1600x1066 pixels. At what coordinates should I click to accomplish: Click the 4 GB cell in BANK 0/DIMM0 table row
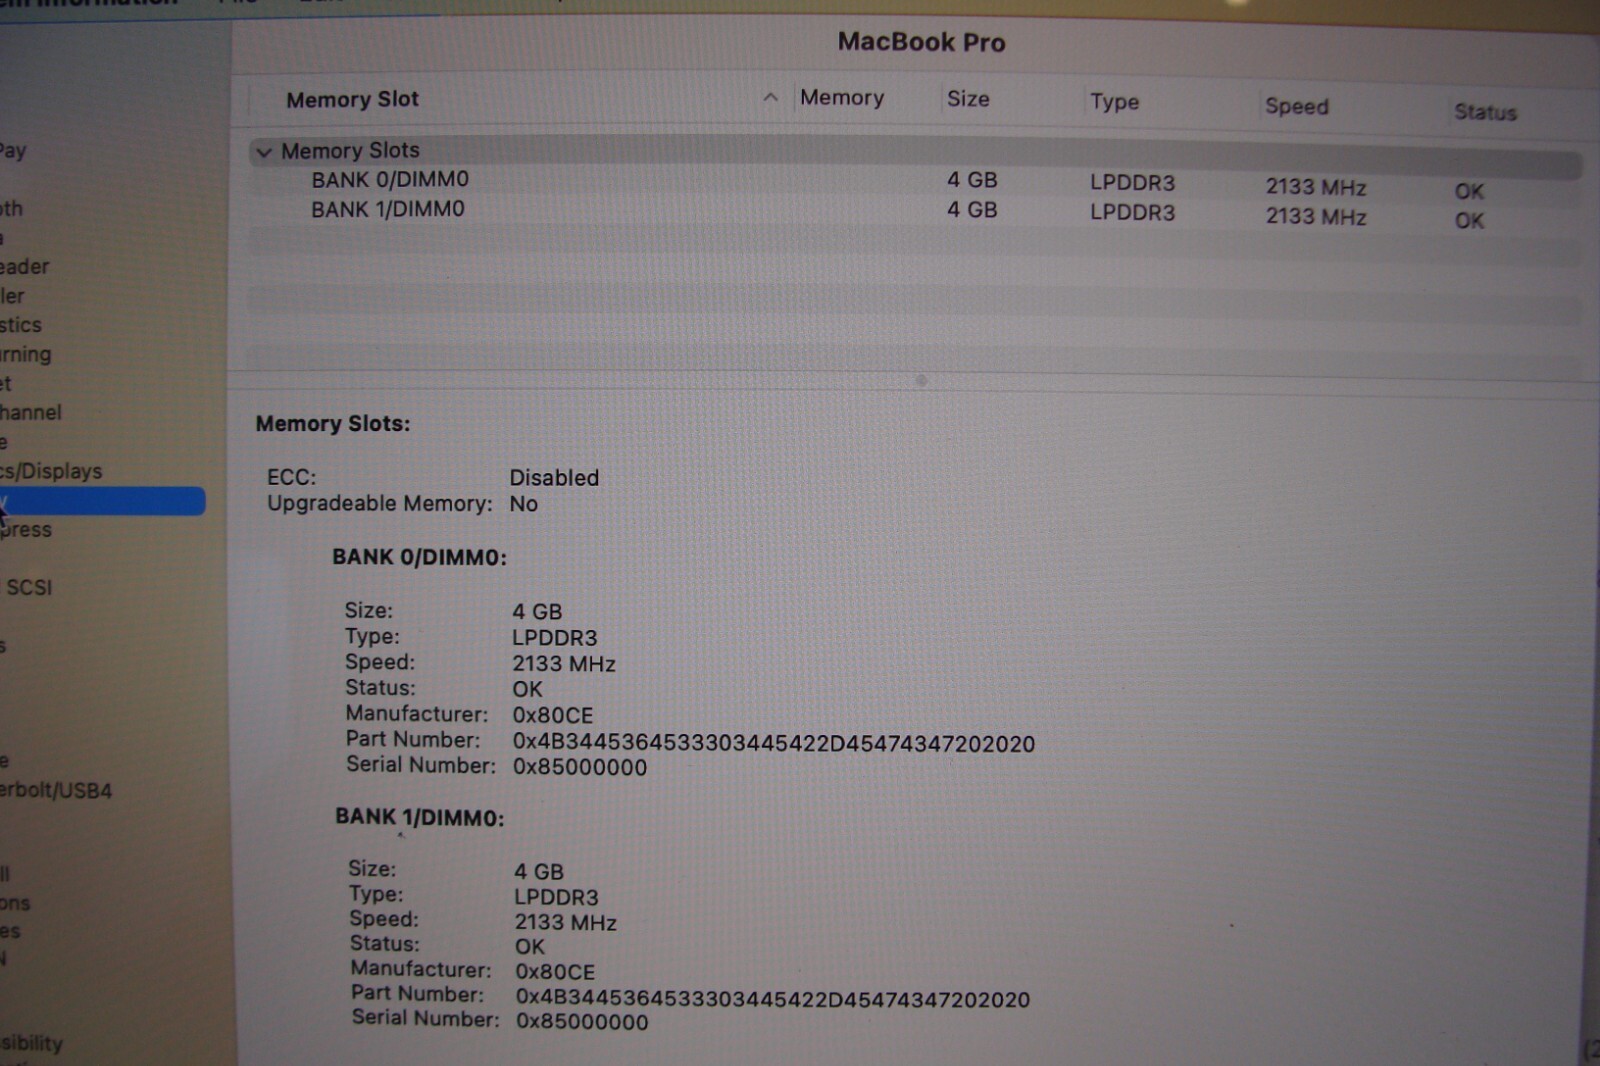coord(972,180)
